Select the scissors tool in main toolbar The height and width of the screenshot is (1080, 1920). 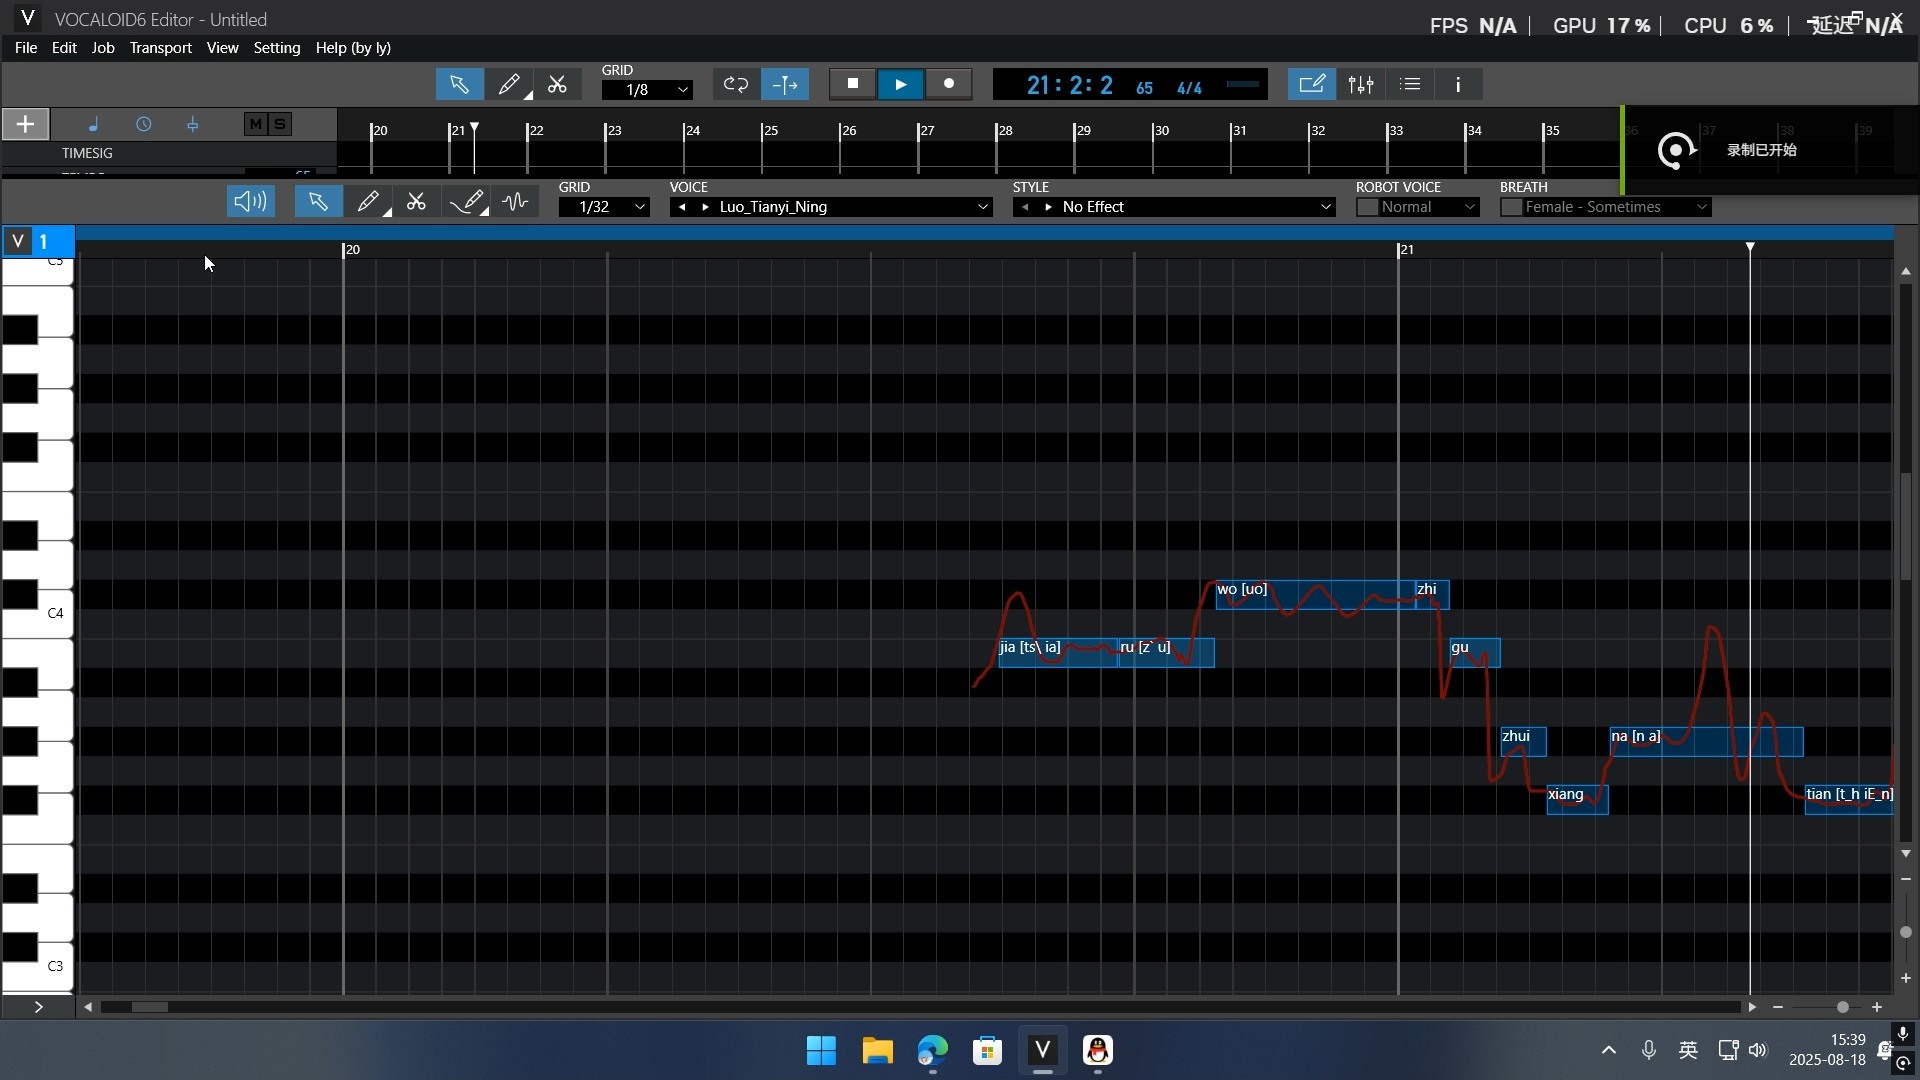tap(557, 85)
